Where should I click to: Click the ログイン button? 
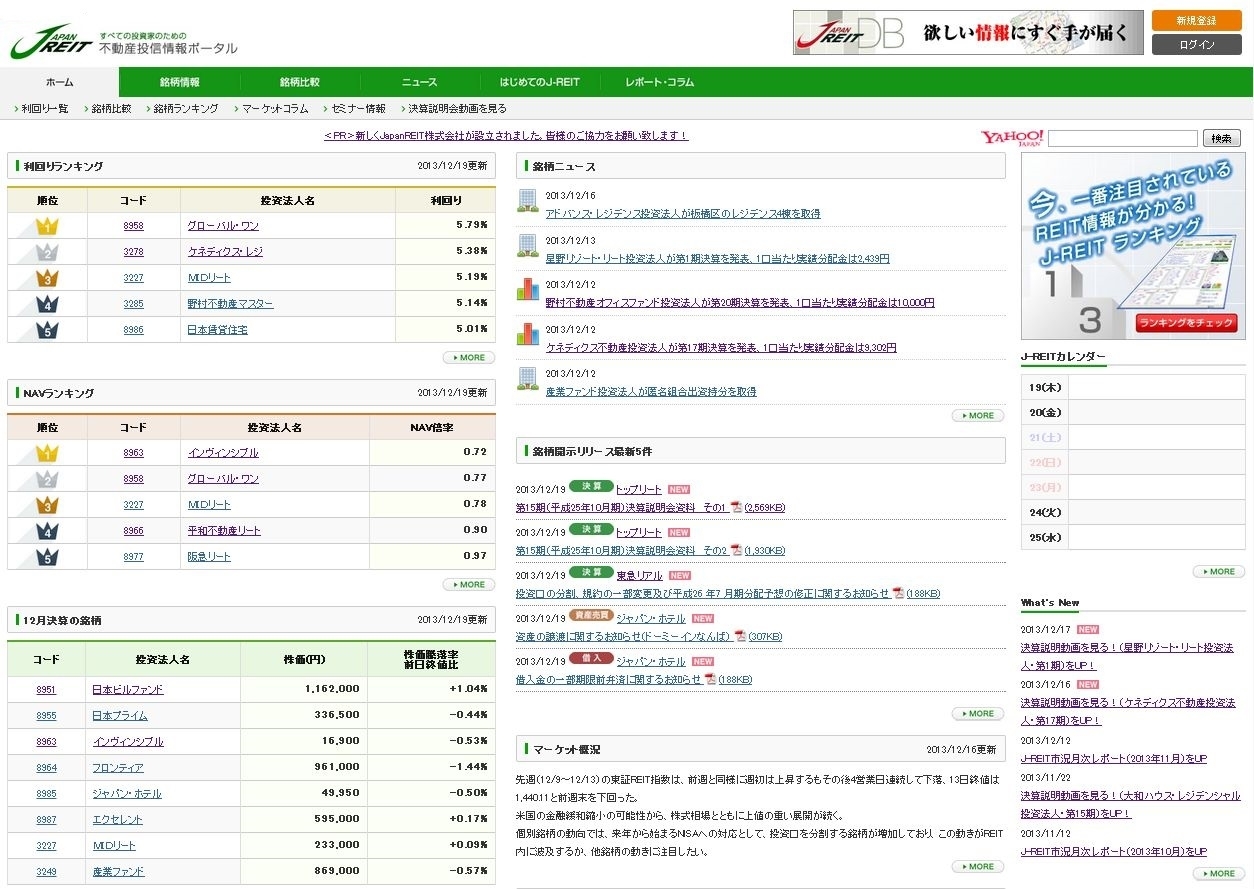coord(1196,44)
